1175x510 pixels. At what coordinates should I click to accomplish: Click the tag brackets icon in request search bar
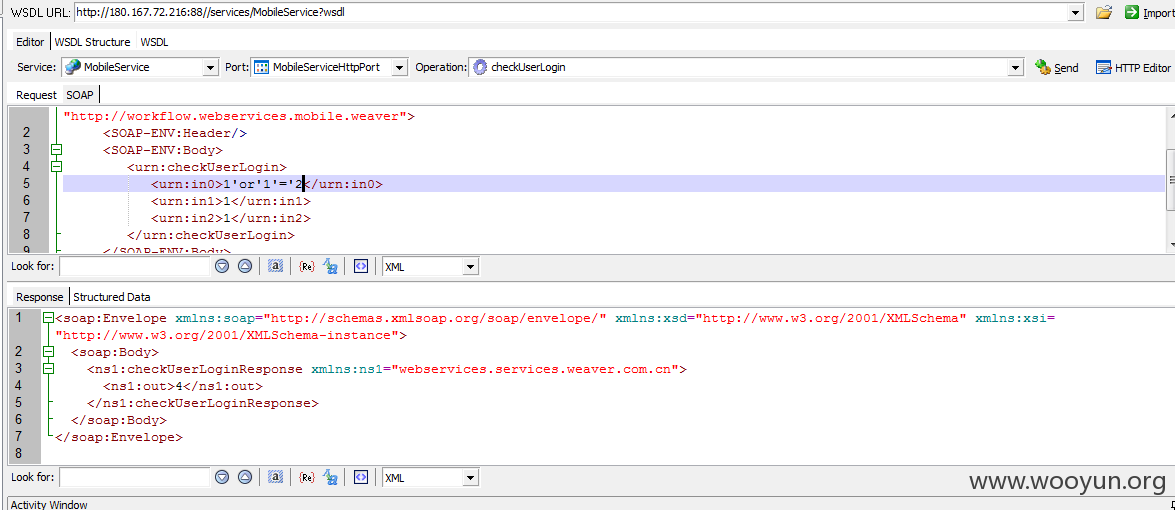coord(361,266)
